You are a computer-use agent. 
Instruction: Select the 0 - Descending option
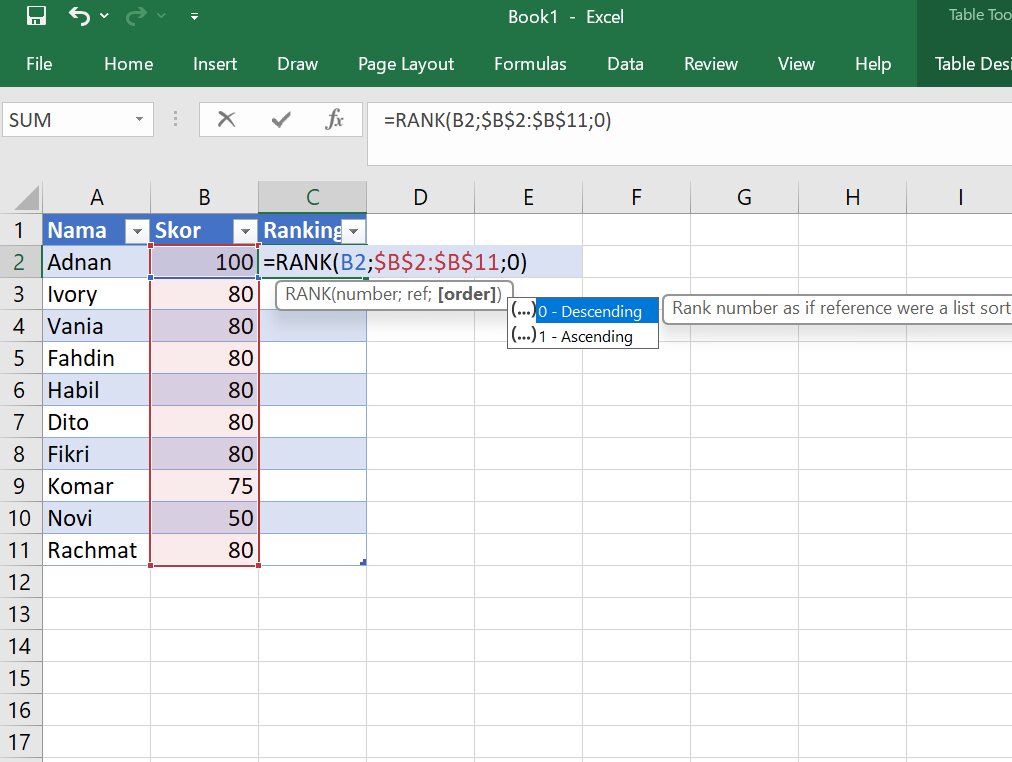pos(589,312)
